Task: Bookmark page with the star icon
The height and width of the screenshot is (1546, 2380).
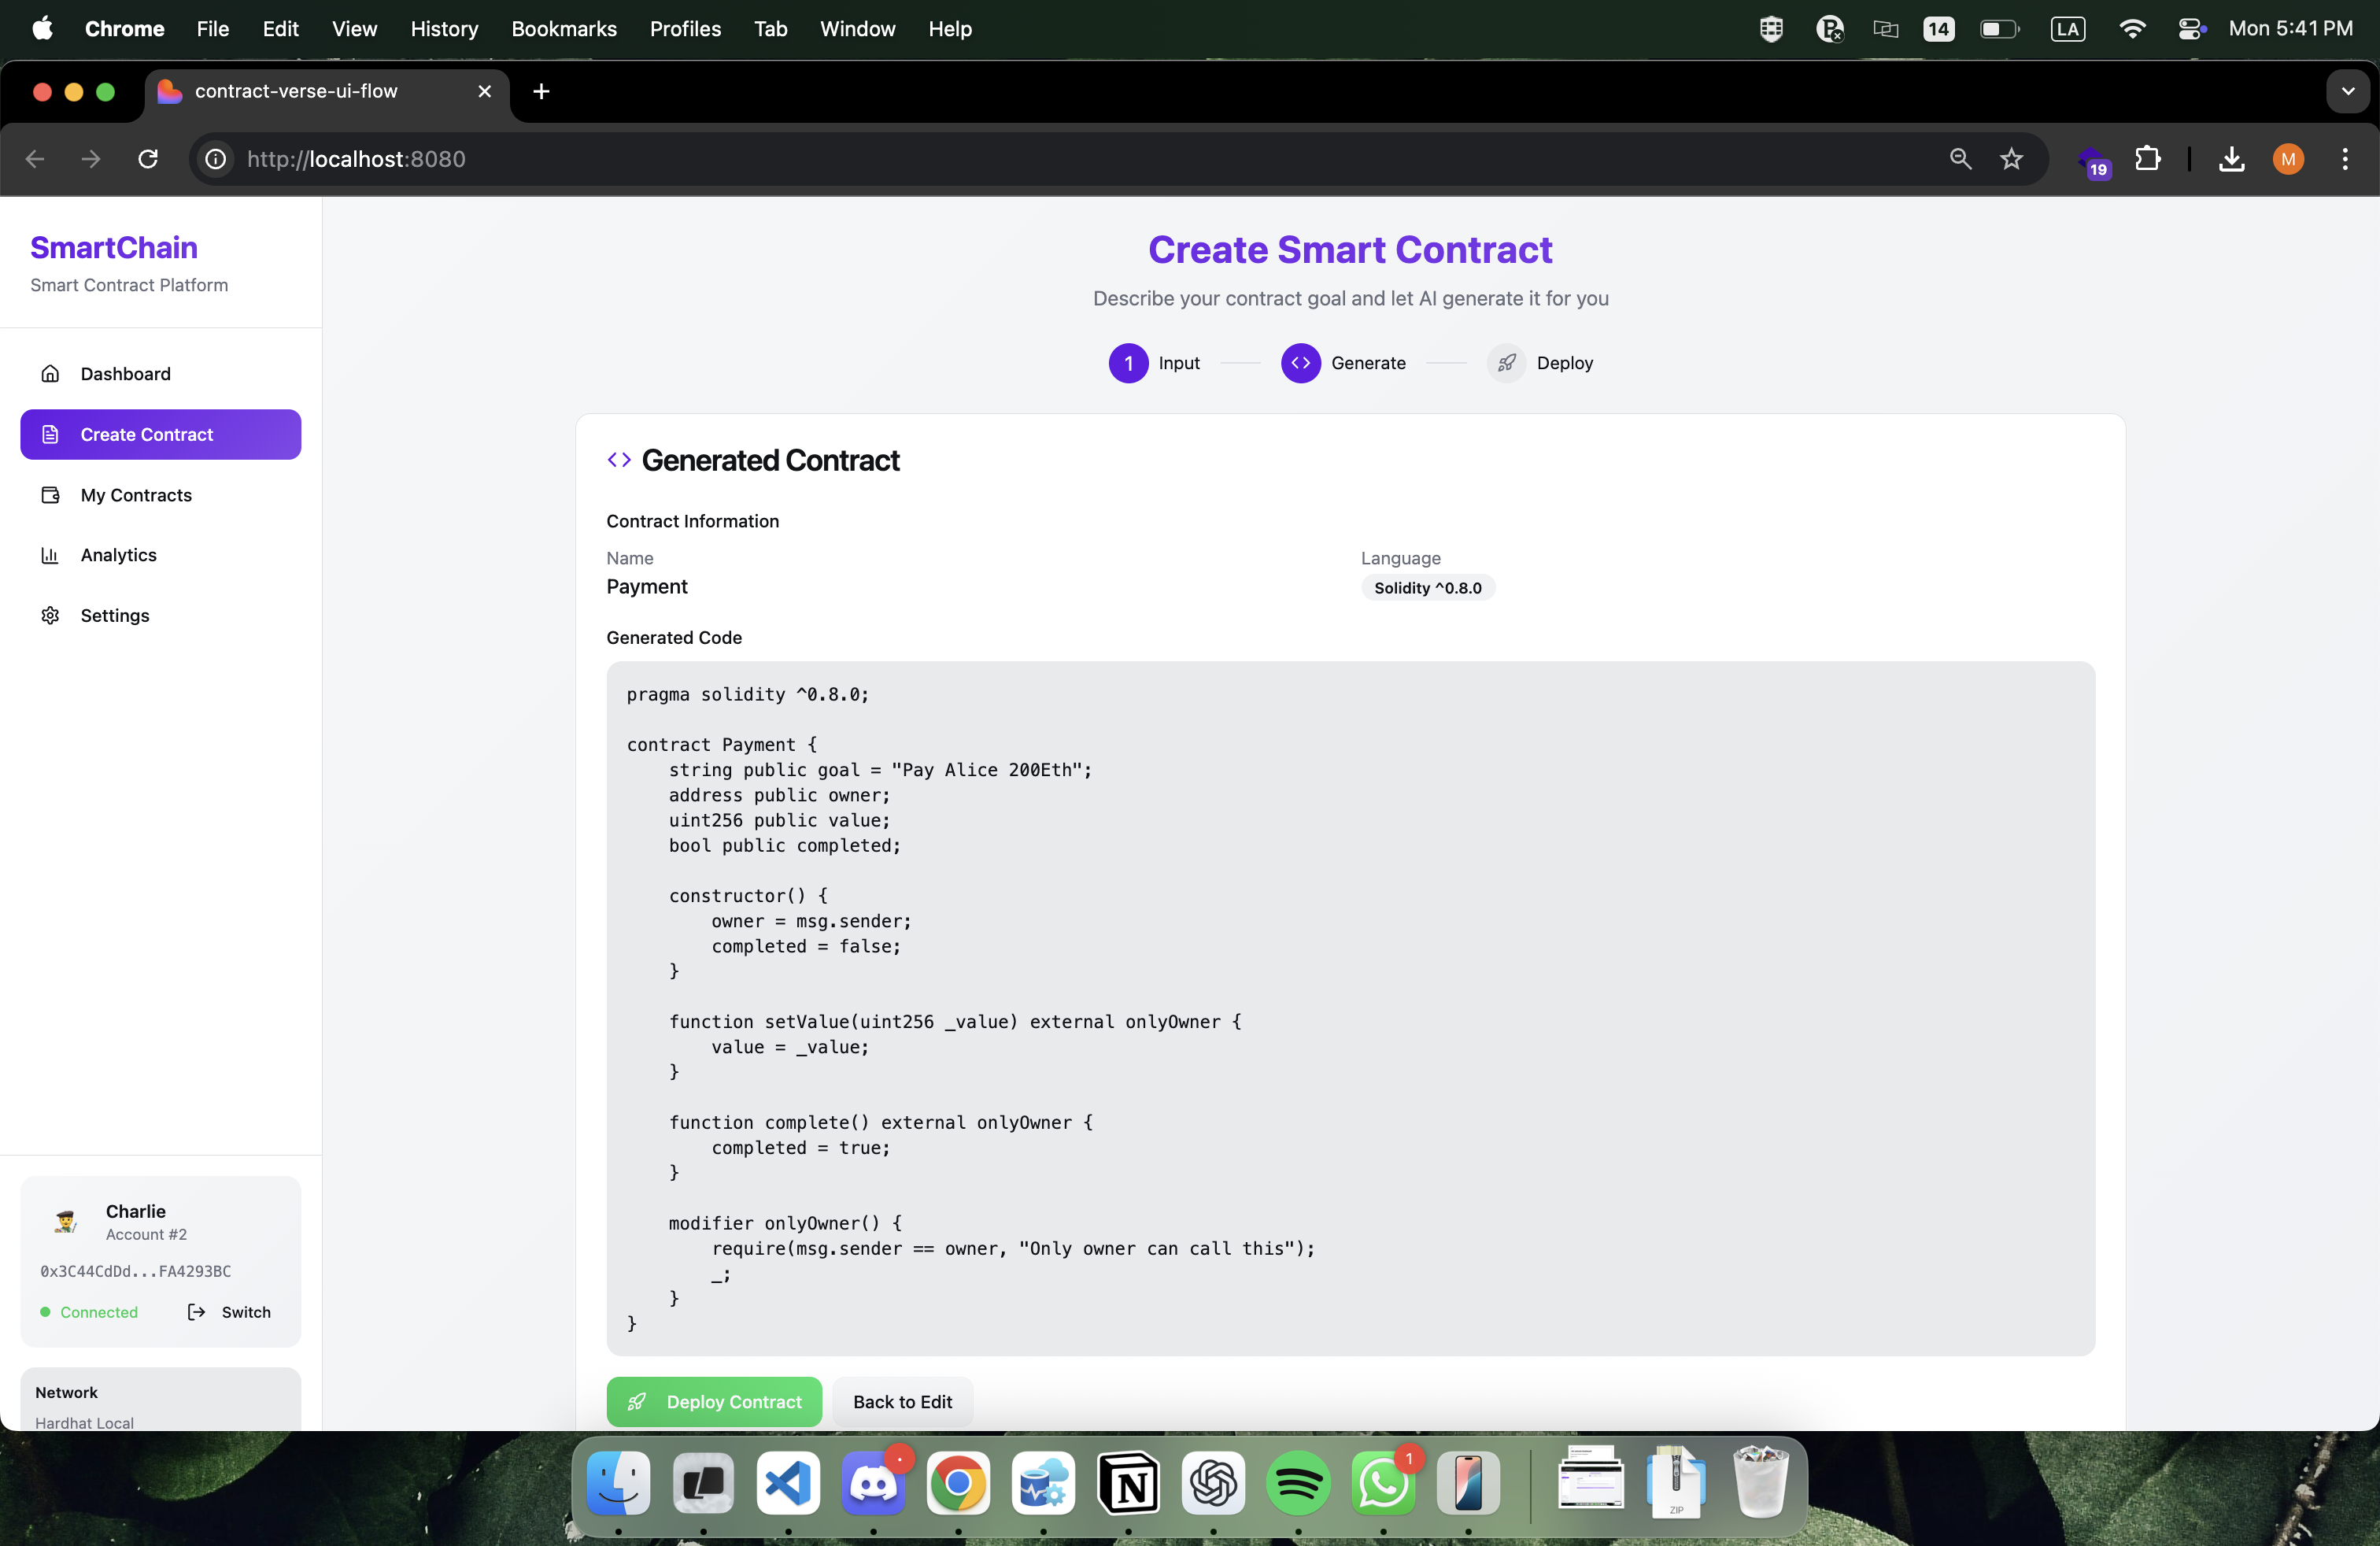Action: (x=2011, y=159)
